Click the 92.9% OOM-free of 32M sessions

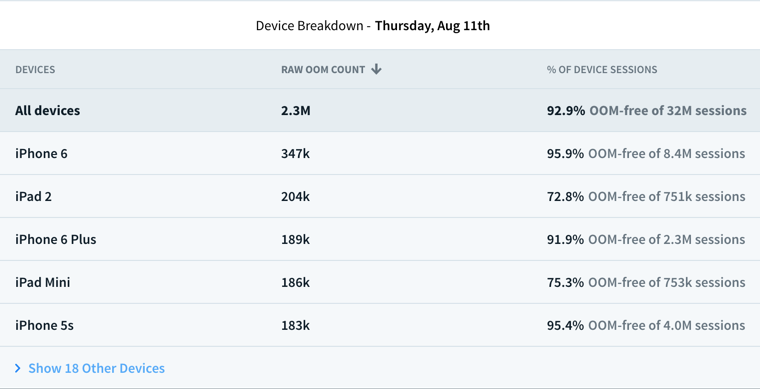647,110
